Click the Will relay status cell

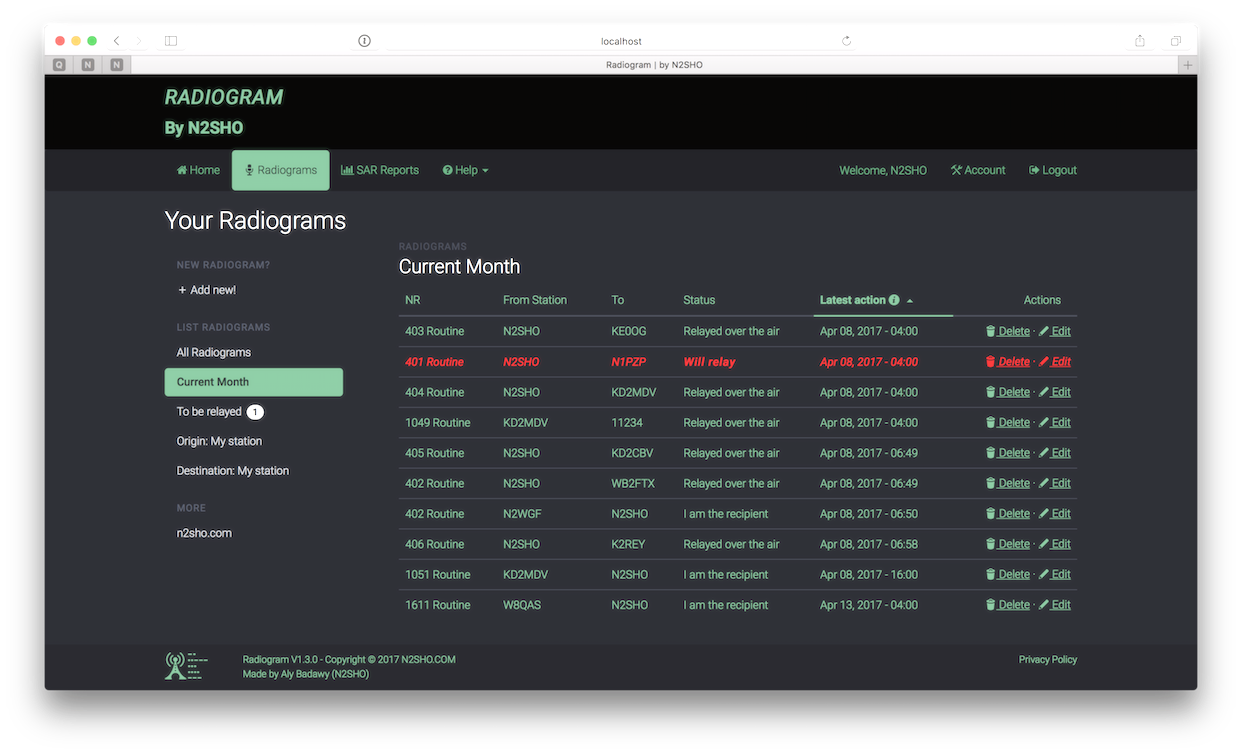(x=709, y=362)
